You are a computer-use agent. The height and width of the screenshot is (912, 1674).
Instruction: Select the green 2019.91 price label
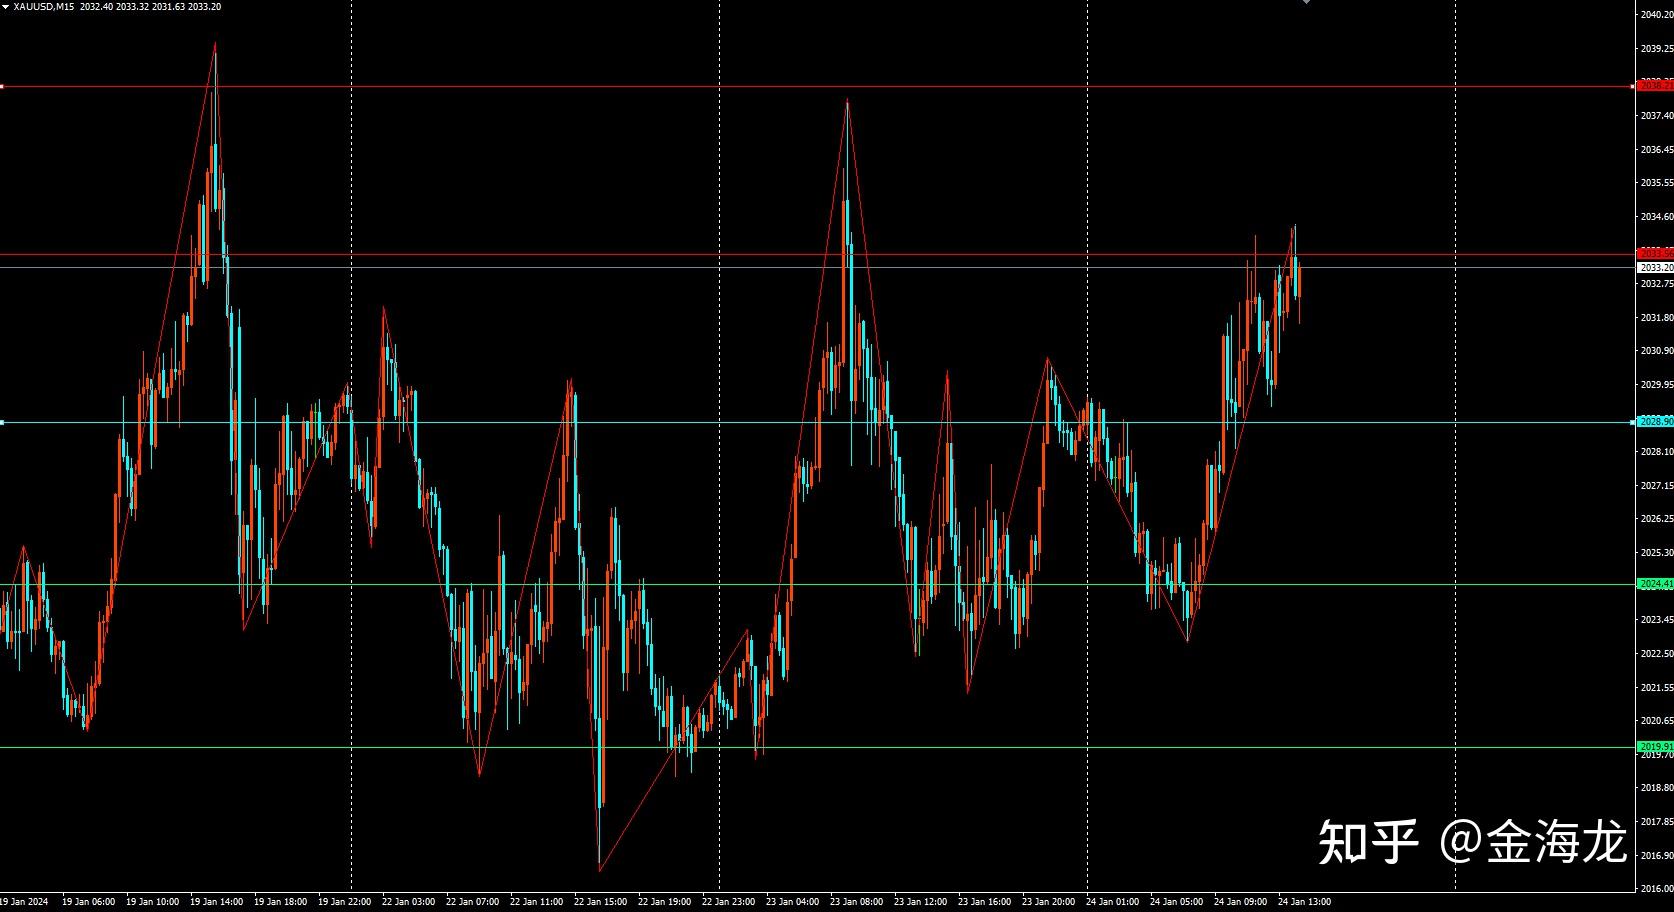(x=1655, y=747)
